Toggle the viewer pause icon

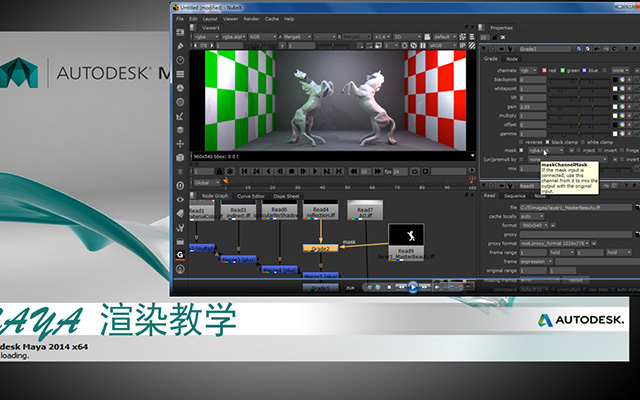[423, 45]
